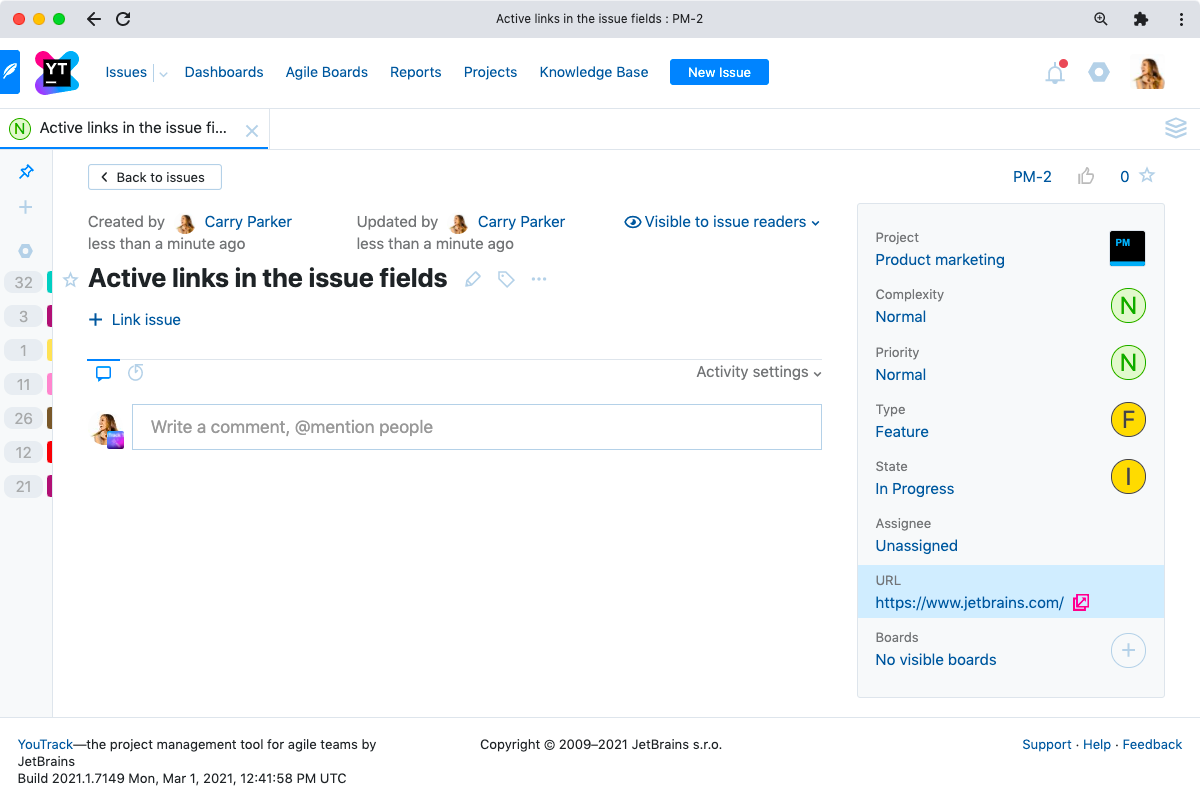Click the pin icon in sidebar
This screenshot has width=1200, height=800.
click(27, 172)
